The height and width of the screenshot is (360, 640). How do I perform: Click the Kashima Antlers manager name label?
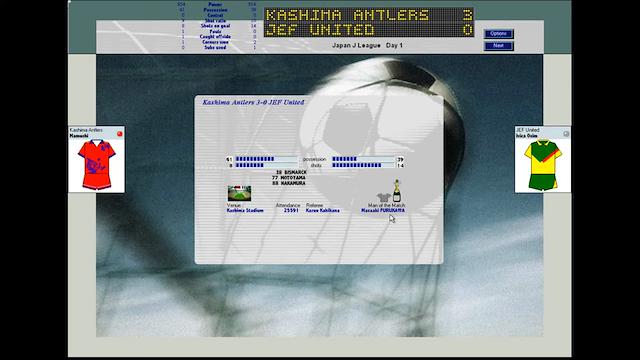[79, 136]
